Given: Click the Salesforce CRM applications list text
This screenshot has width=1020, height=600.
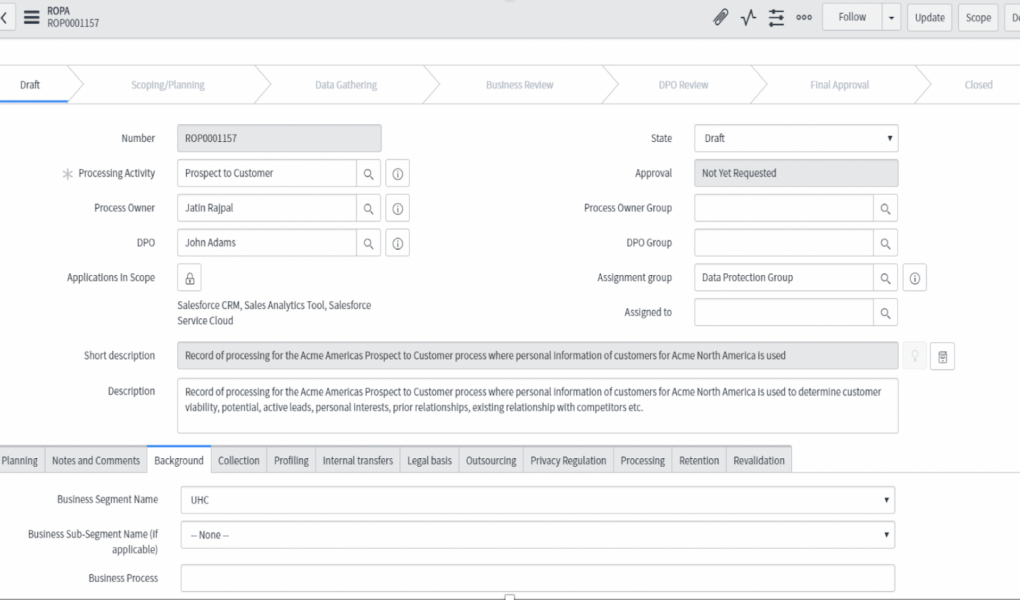Looking at the screenshot, I should point(274,313).
